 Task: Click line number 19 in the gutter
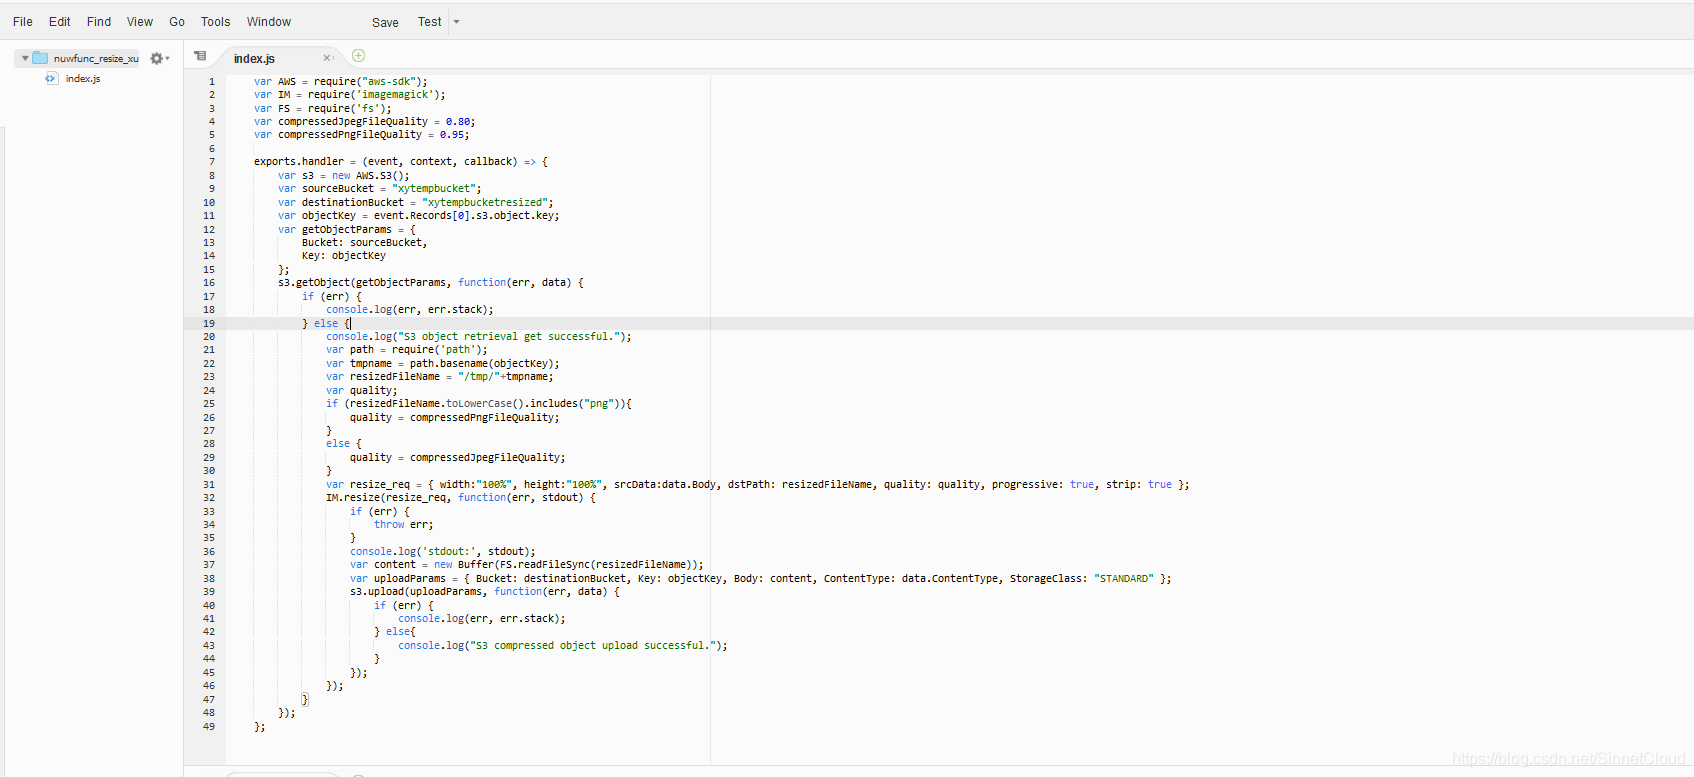click(x=209, y=324)
